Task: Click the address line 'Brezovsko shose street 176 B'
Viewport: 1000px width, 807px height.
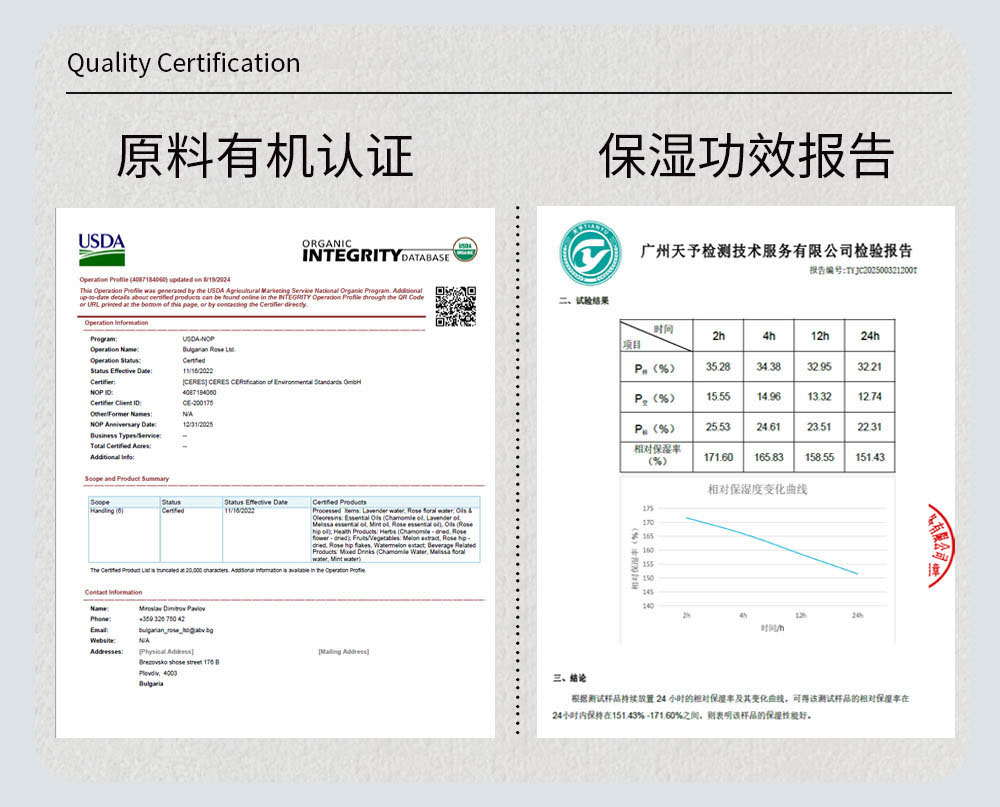Action: [179, 662]
